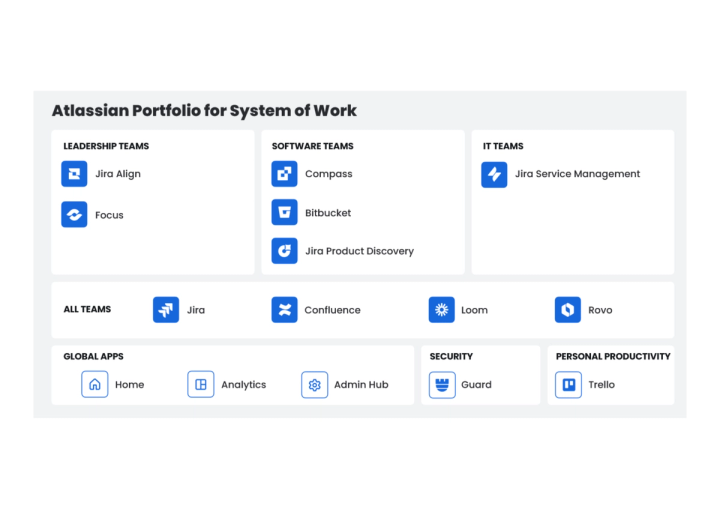Click the "Admin Hub" label

(361, 385)
